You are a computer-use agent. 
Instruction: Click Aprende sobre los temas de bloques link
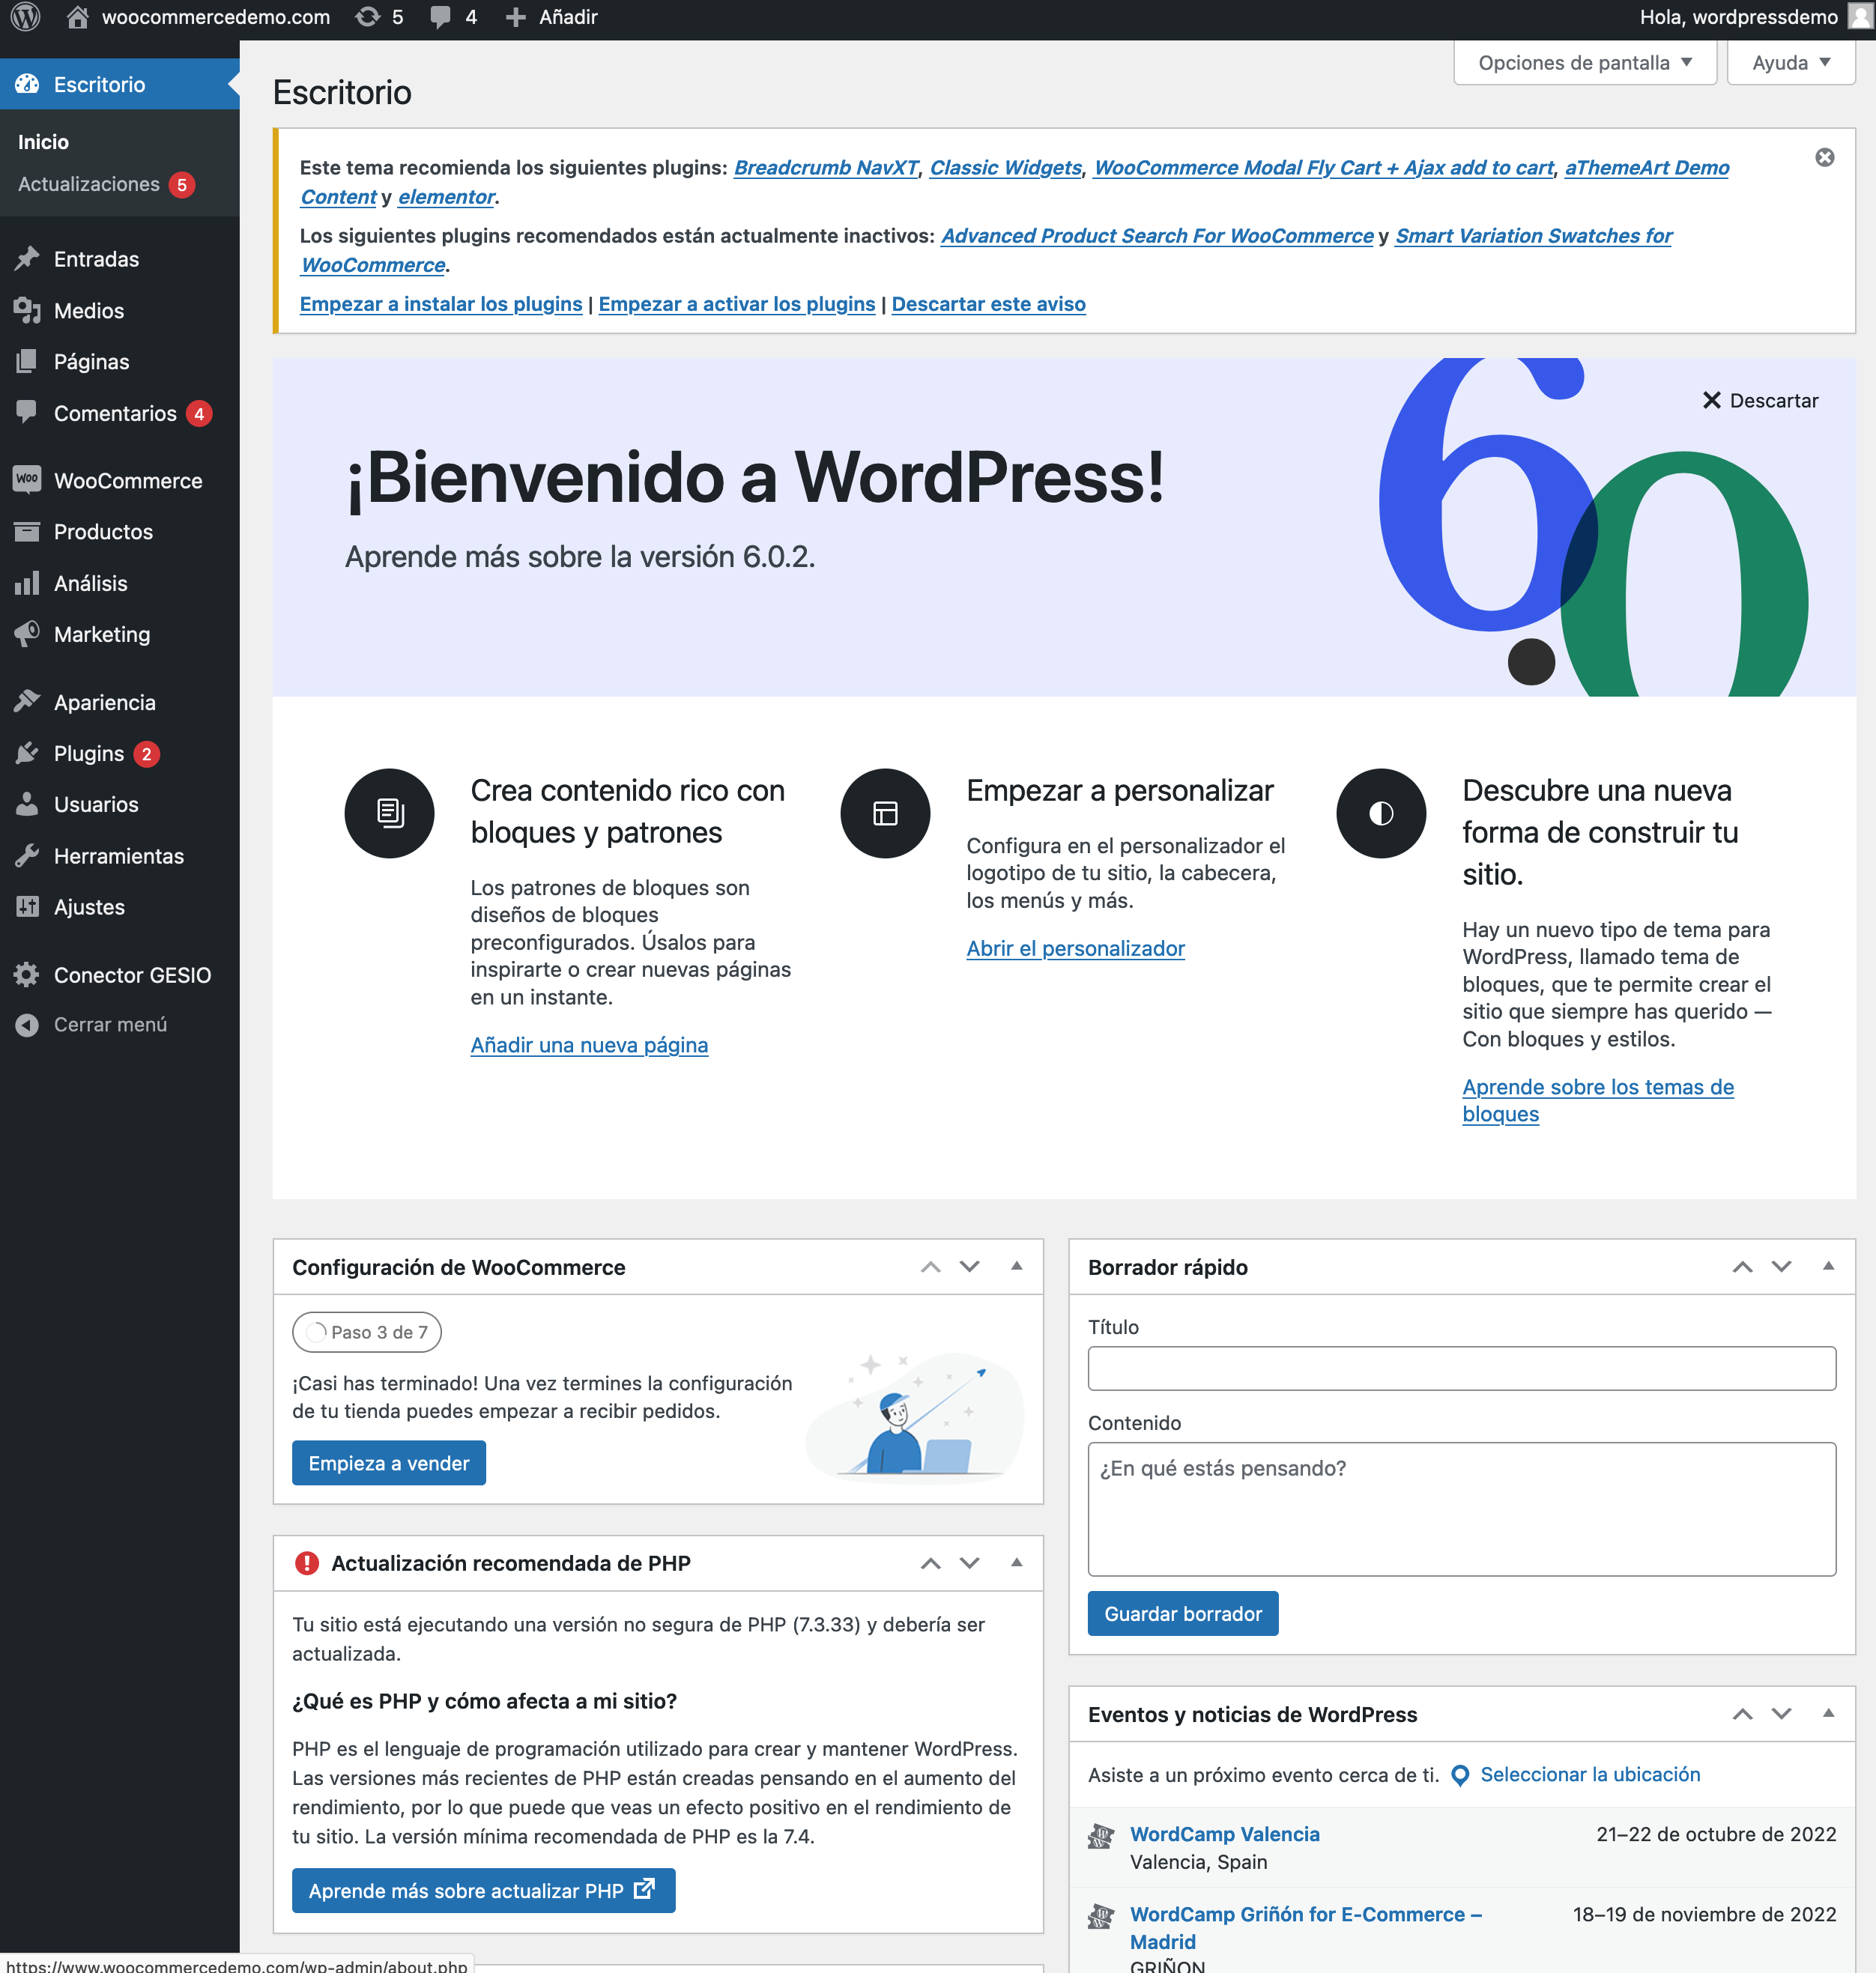pyautogui.click(x=1598, y=1100)
